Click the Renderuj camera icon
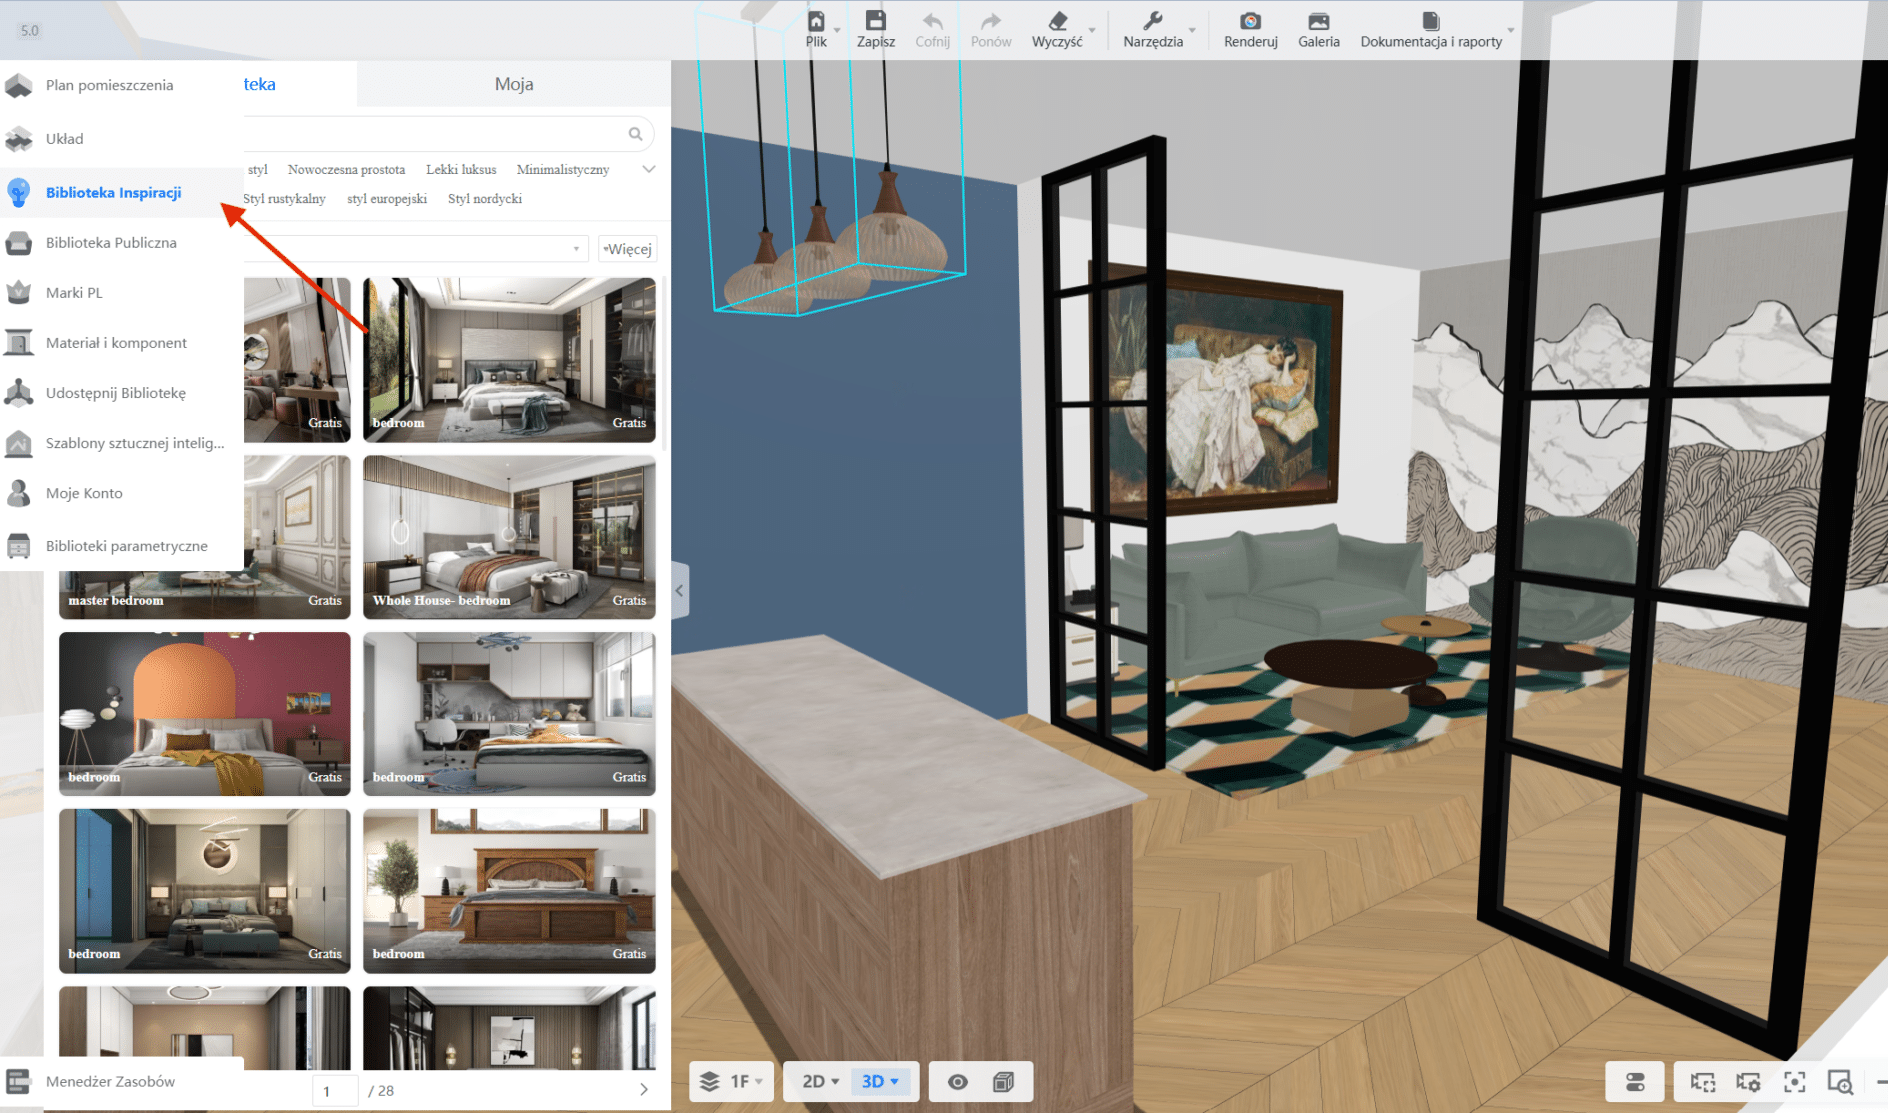The image size is (1888, 1113). coord(1250,21)
